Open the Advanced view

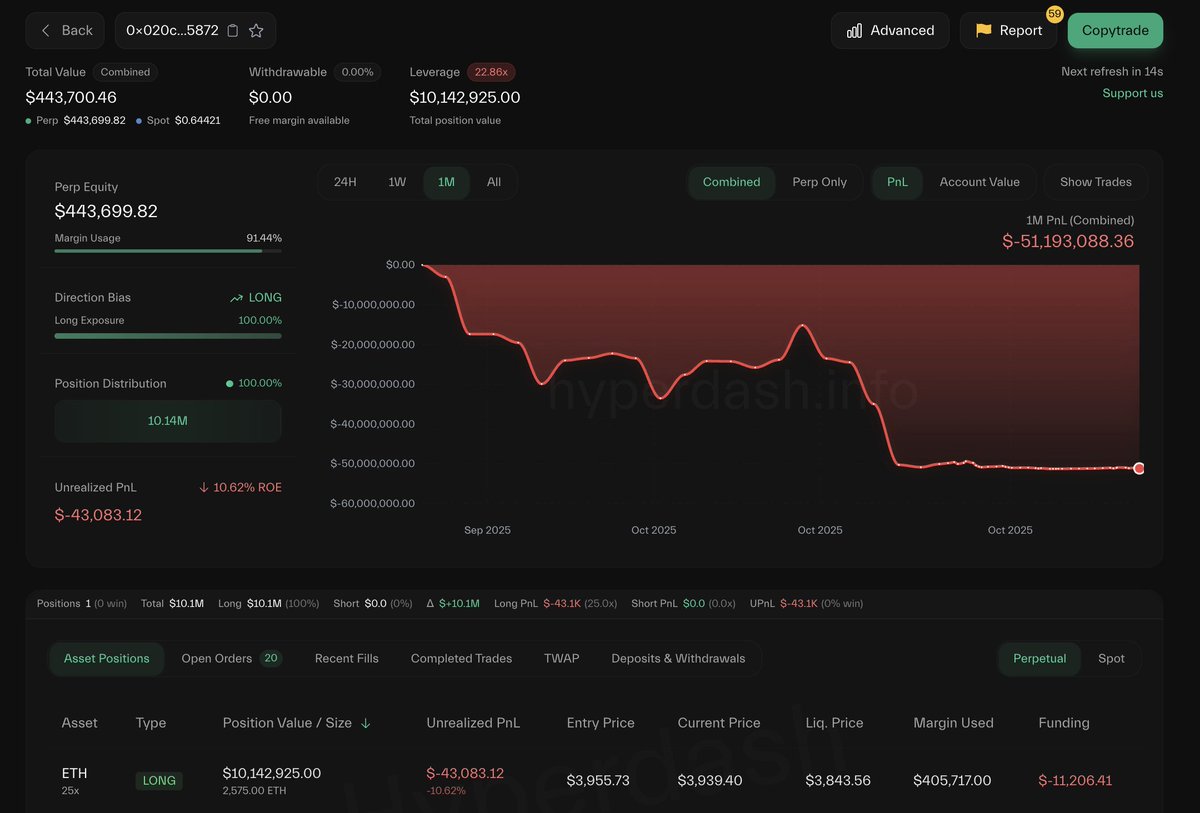click(x=890, y=31)
